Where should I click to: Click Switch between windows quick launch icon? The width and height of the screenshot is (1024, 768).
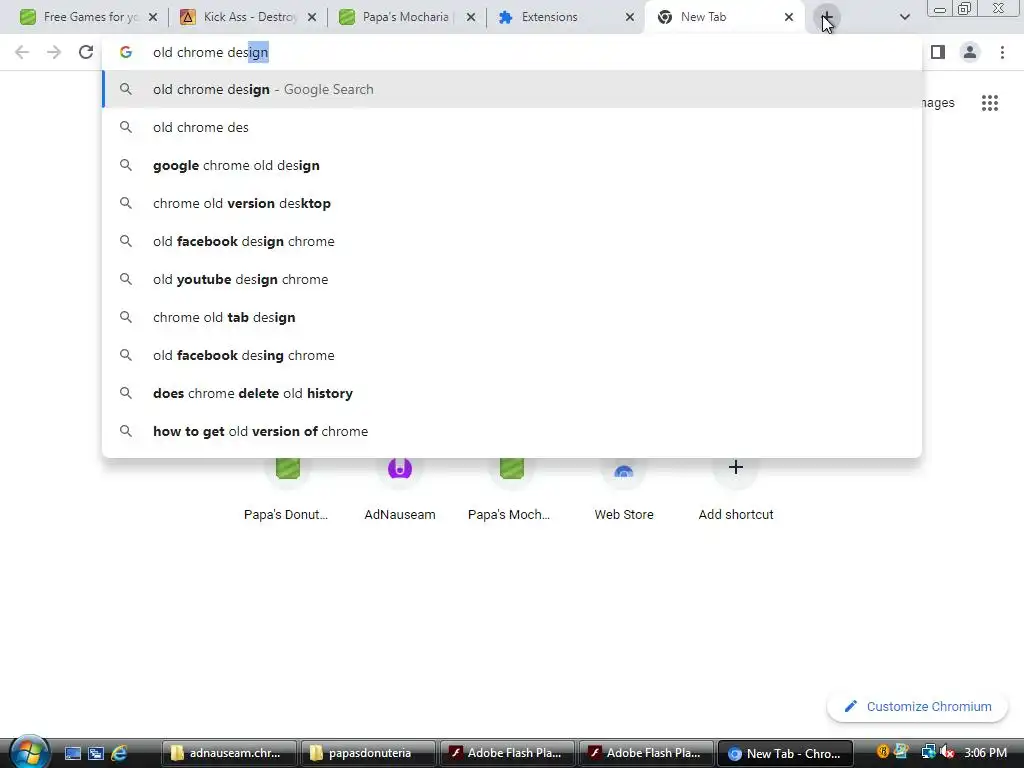click(x=95, y=753)
